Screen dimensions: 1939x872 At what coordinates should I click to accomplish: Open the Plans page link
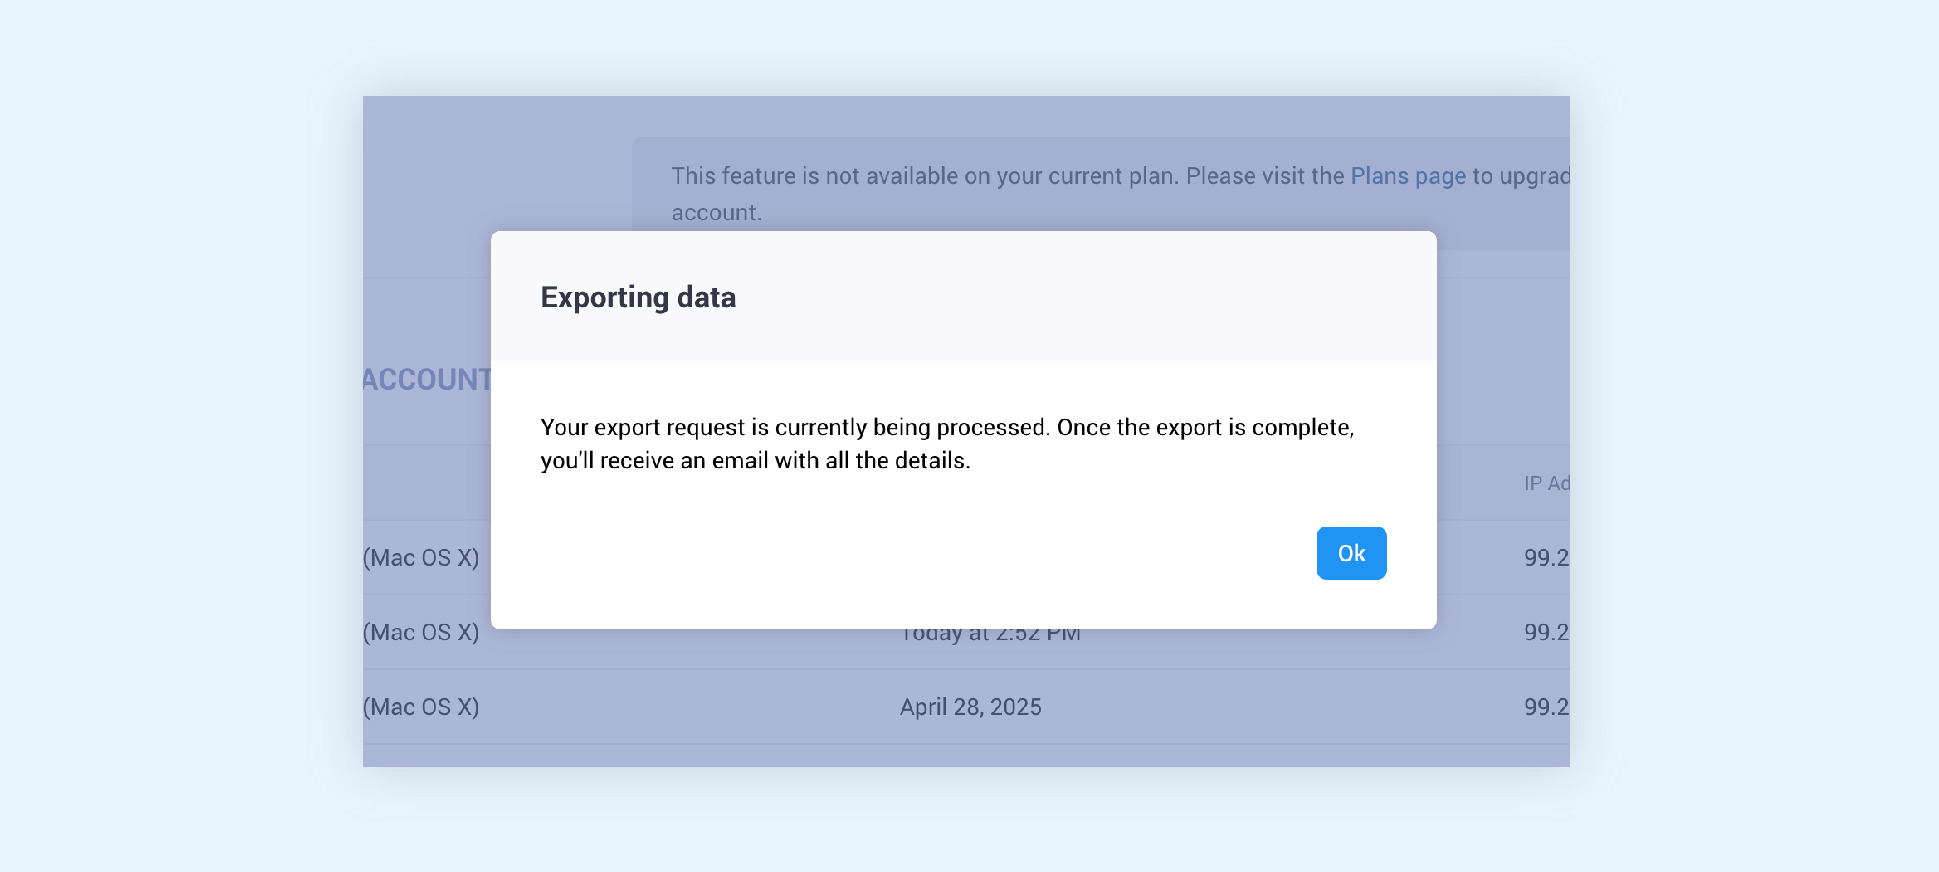click(1407, 176)
